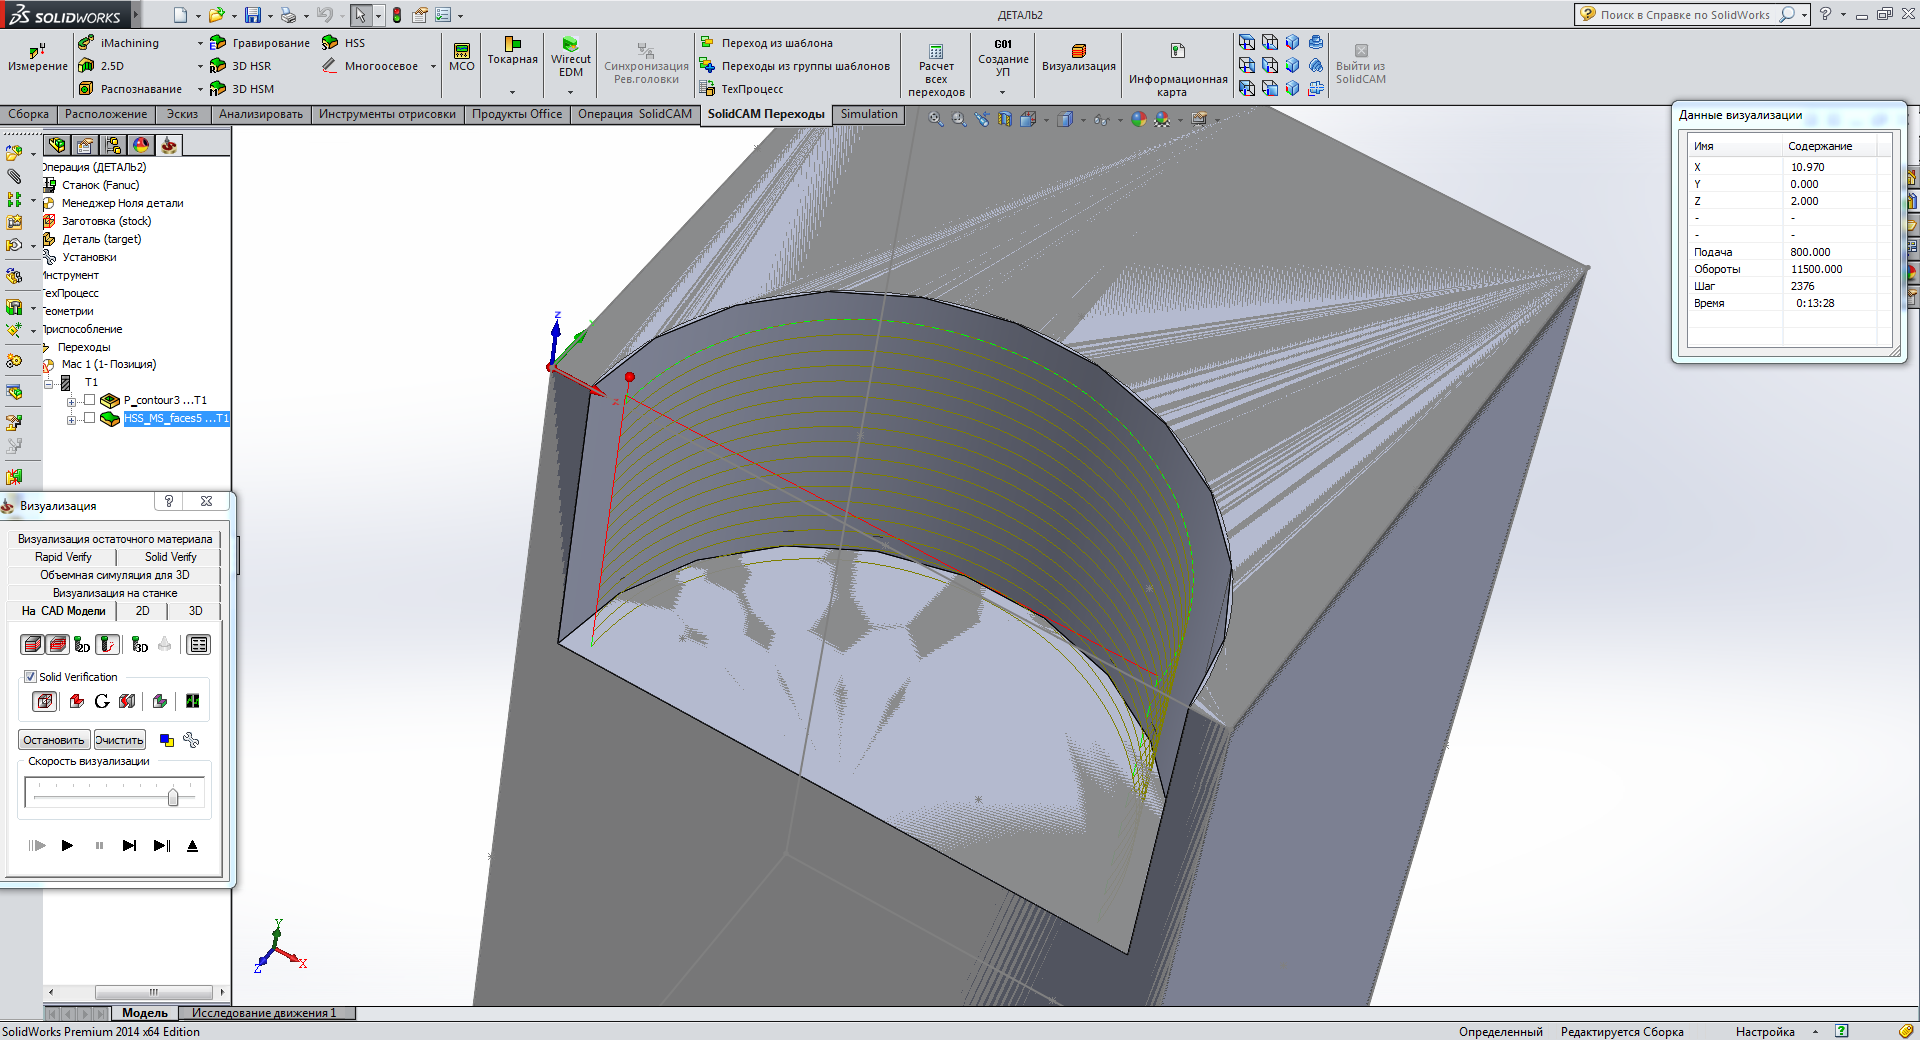The height and width of the screenshot is (1040, 1920).
Task: Open the ТехПроцесс toolbar command
Action: click(x=742, y=89)
